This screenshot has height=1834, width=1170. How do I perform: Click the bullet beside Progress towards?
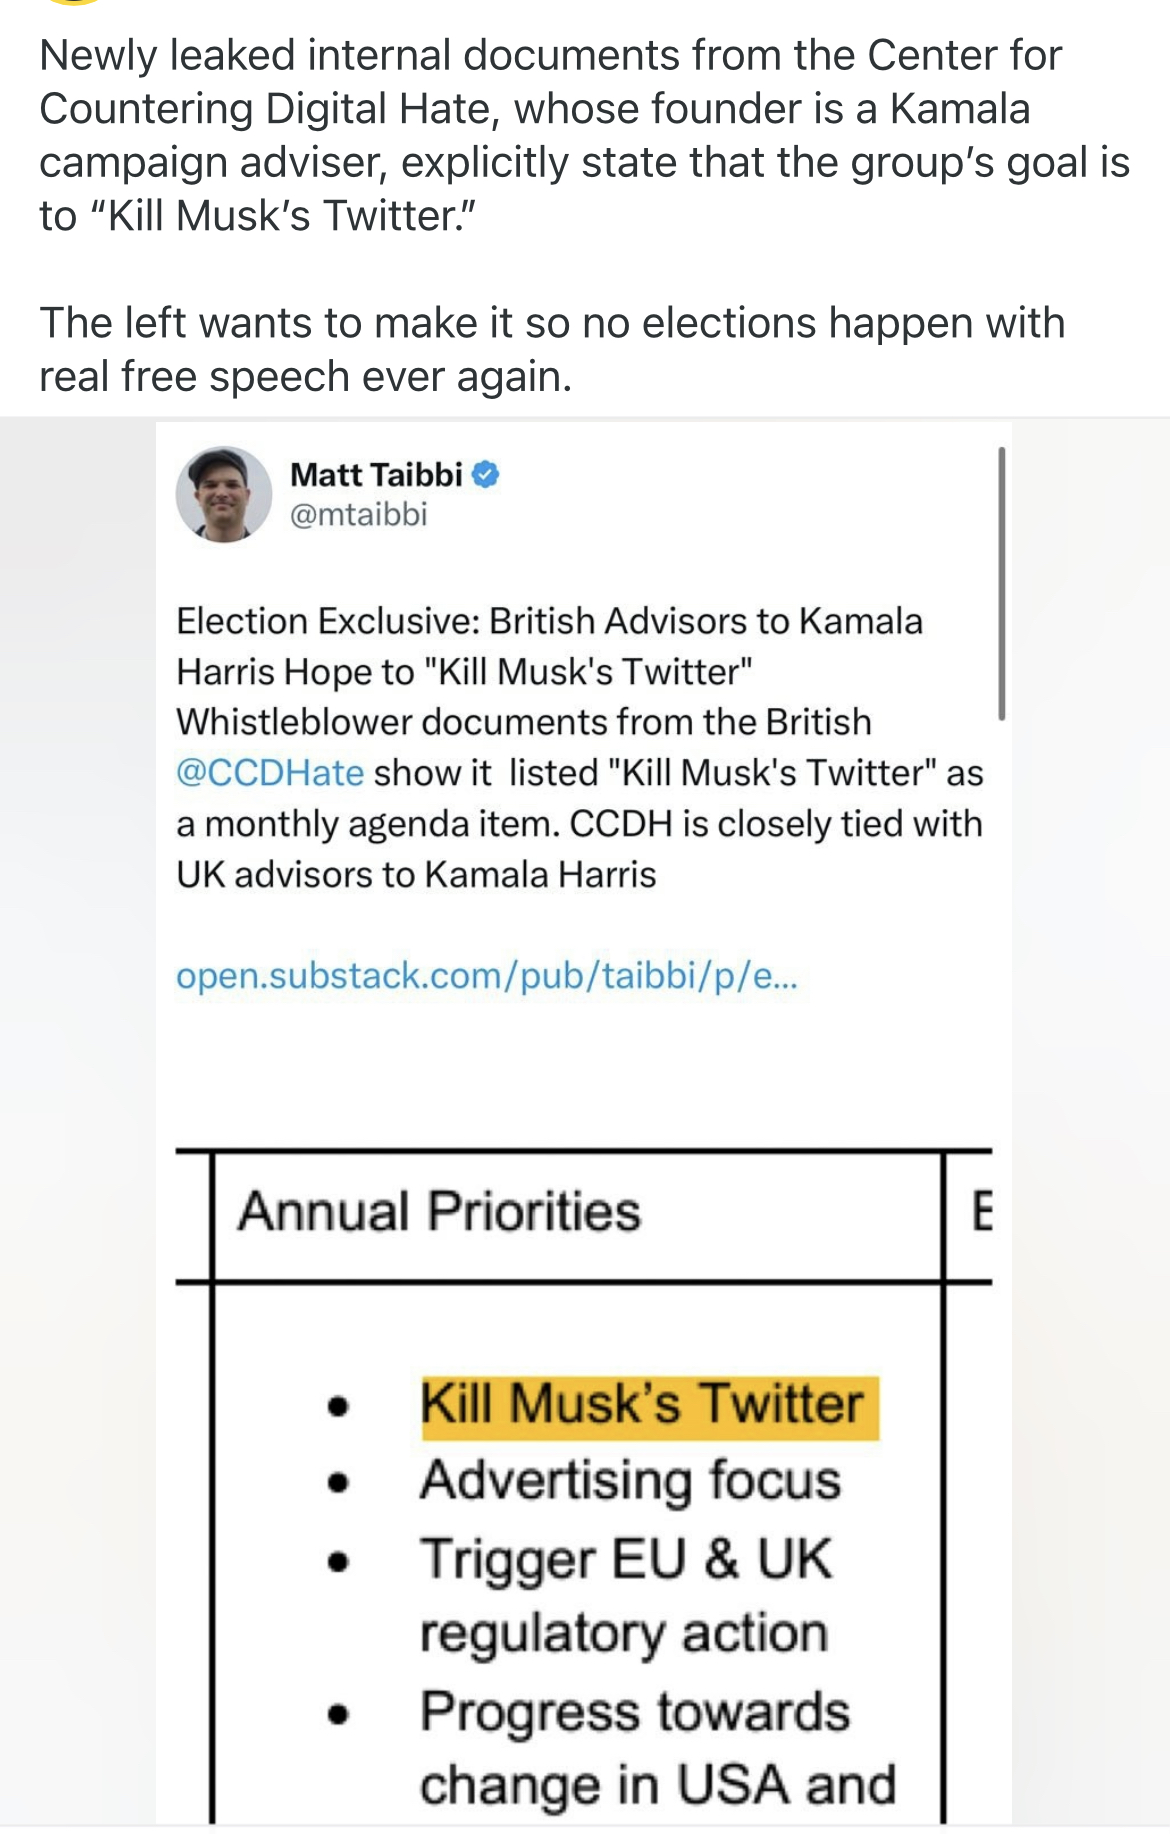[339, 1714]
